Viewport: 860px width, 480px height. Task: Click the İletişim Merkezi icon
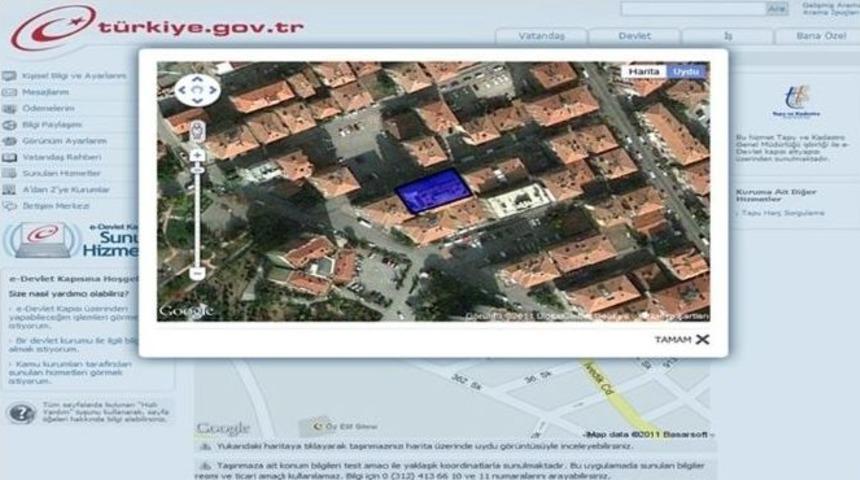coord(9,206)
